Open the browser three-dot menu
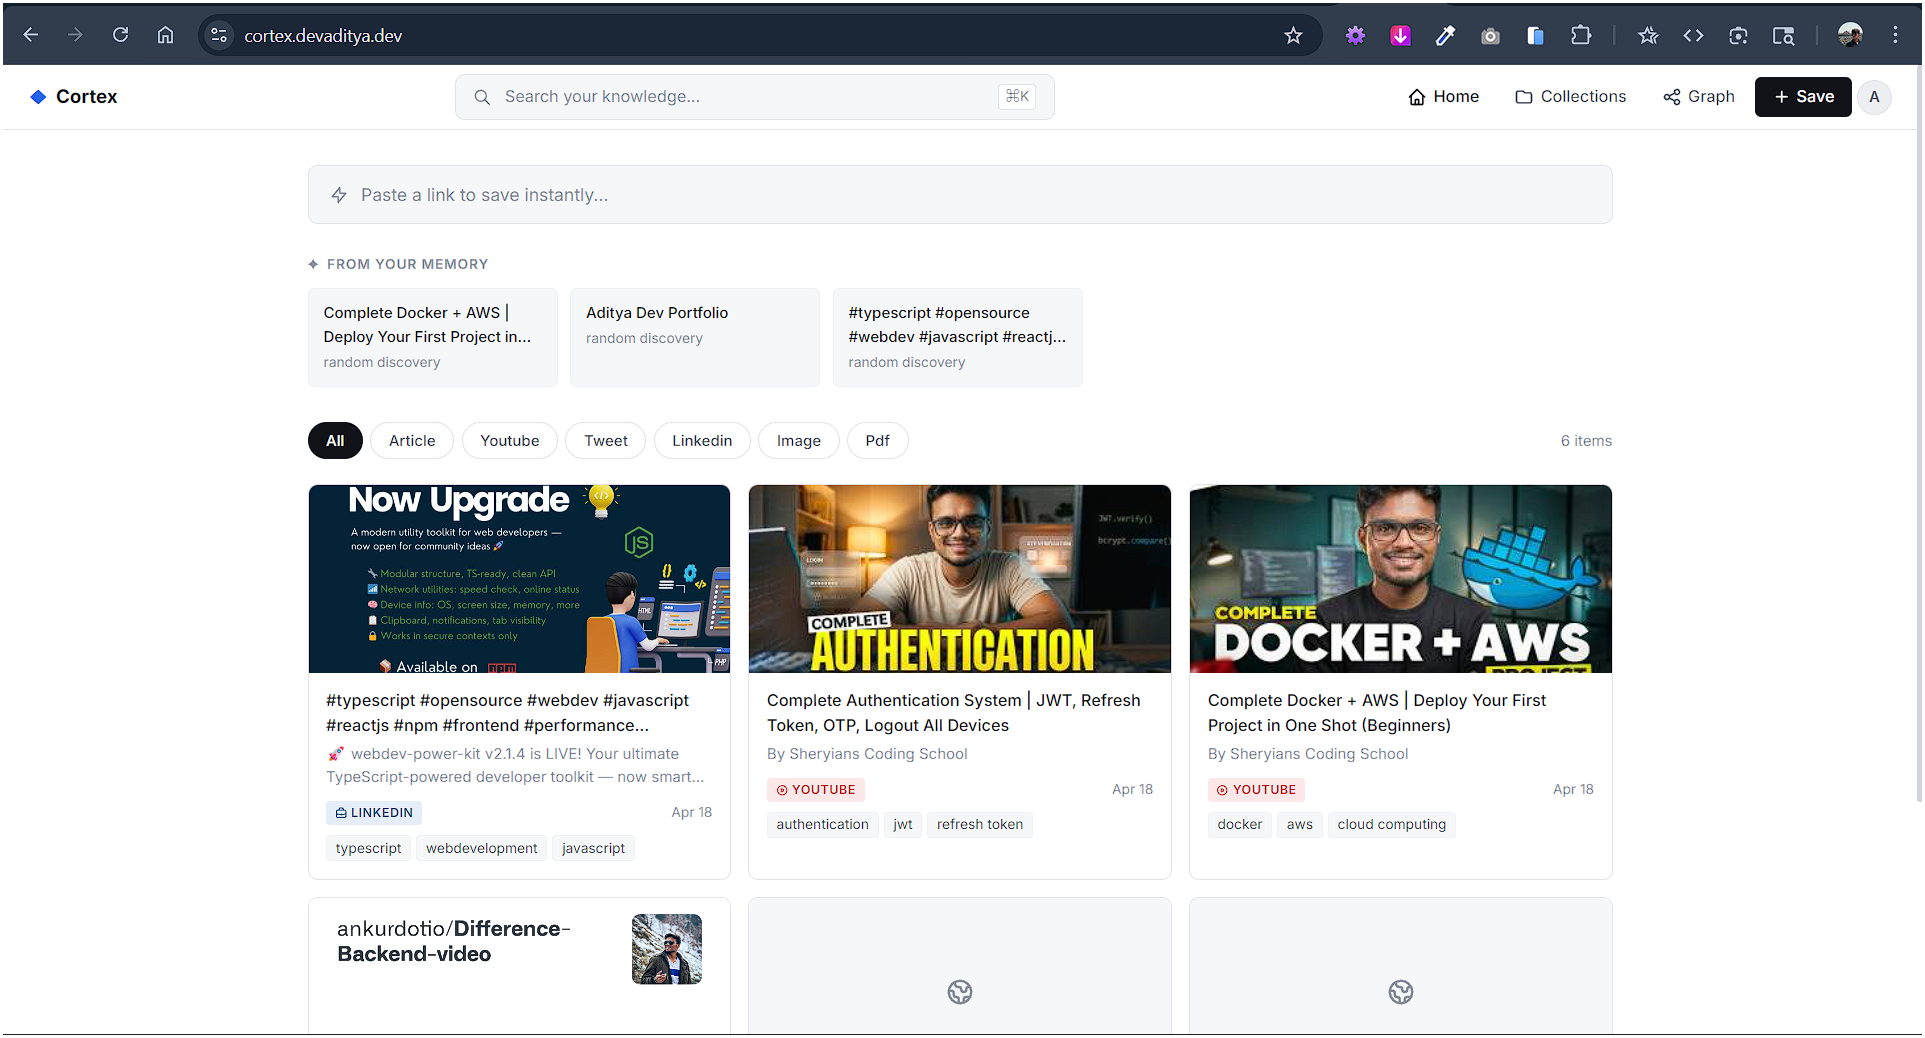 pyautogui.click(x=1895, y=35)
